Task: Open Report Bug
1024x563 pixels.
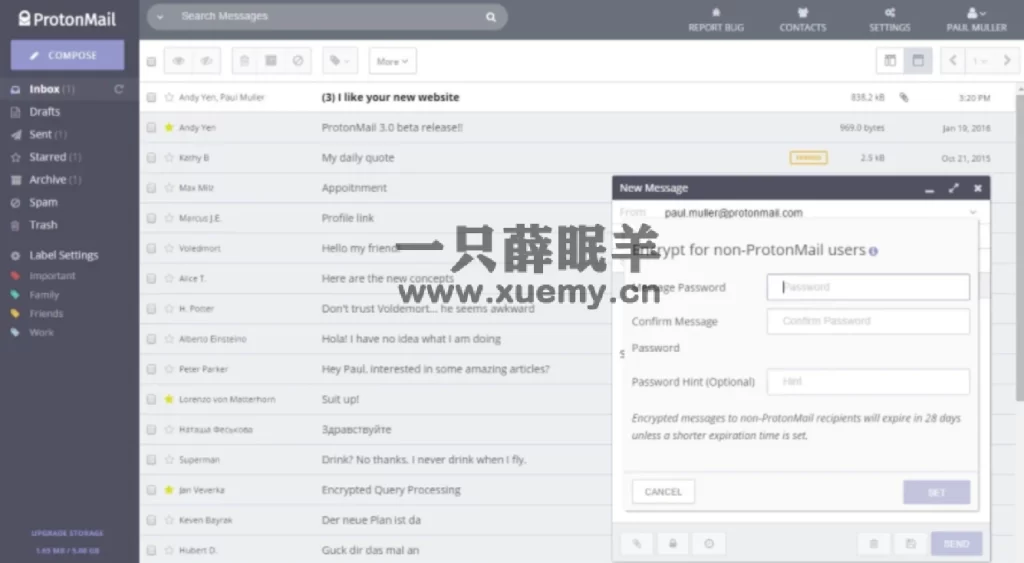Action: coord(716,20)
